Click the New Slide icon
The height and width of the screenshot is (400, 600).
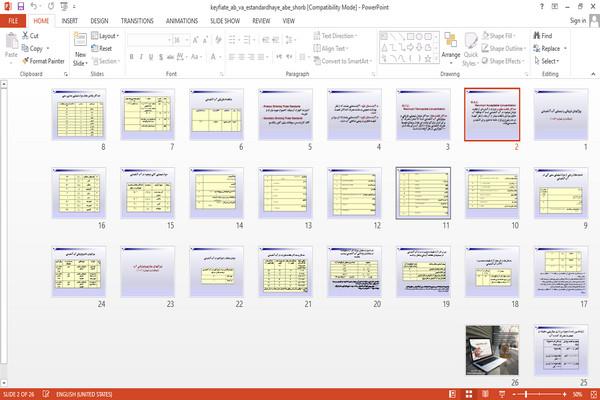[x=80, y=39]
